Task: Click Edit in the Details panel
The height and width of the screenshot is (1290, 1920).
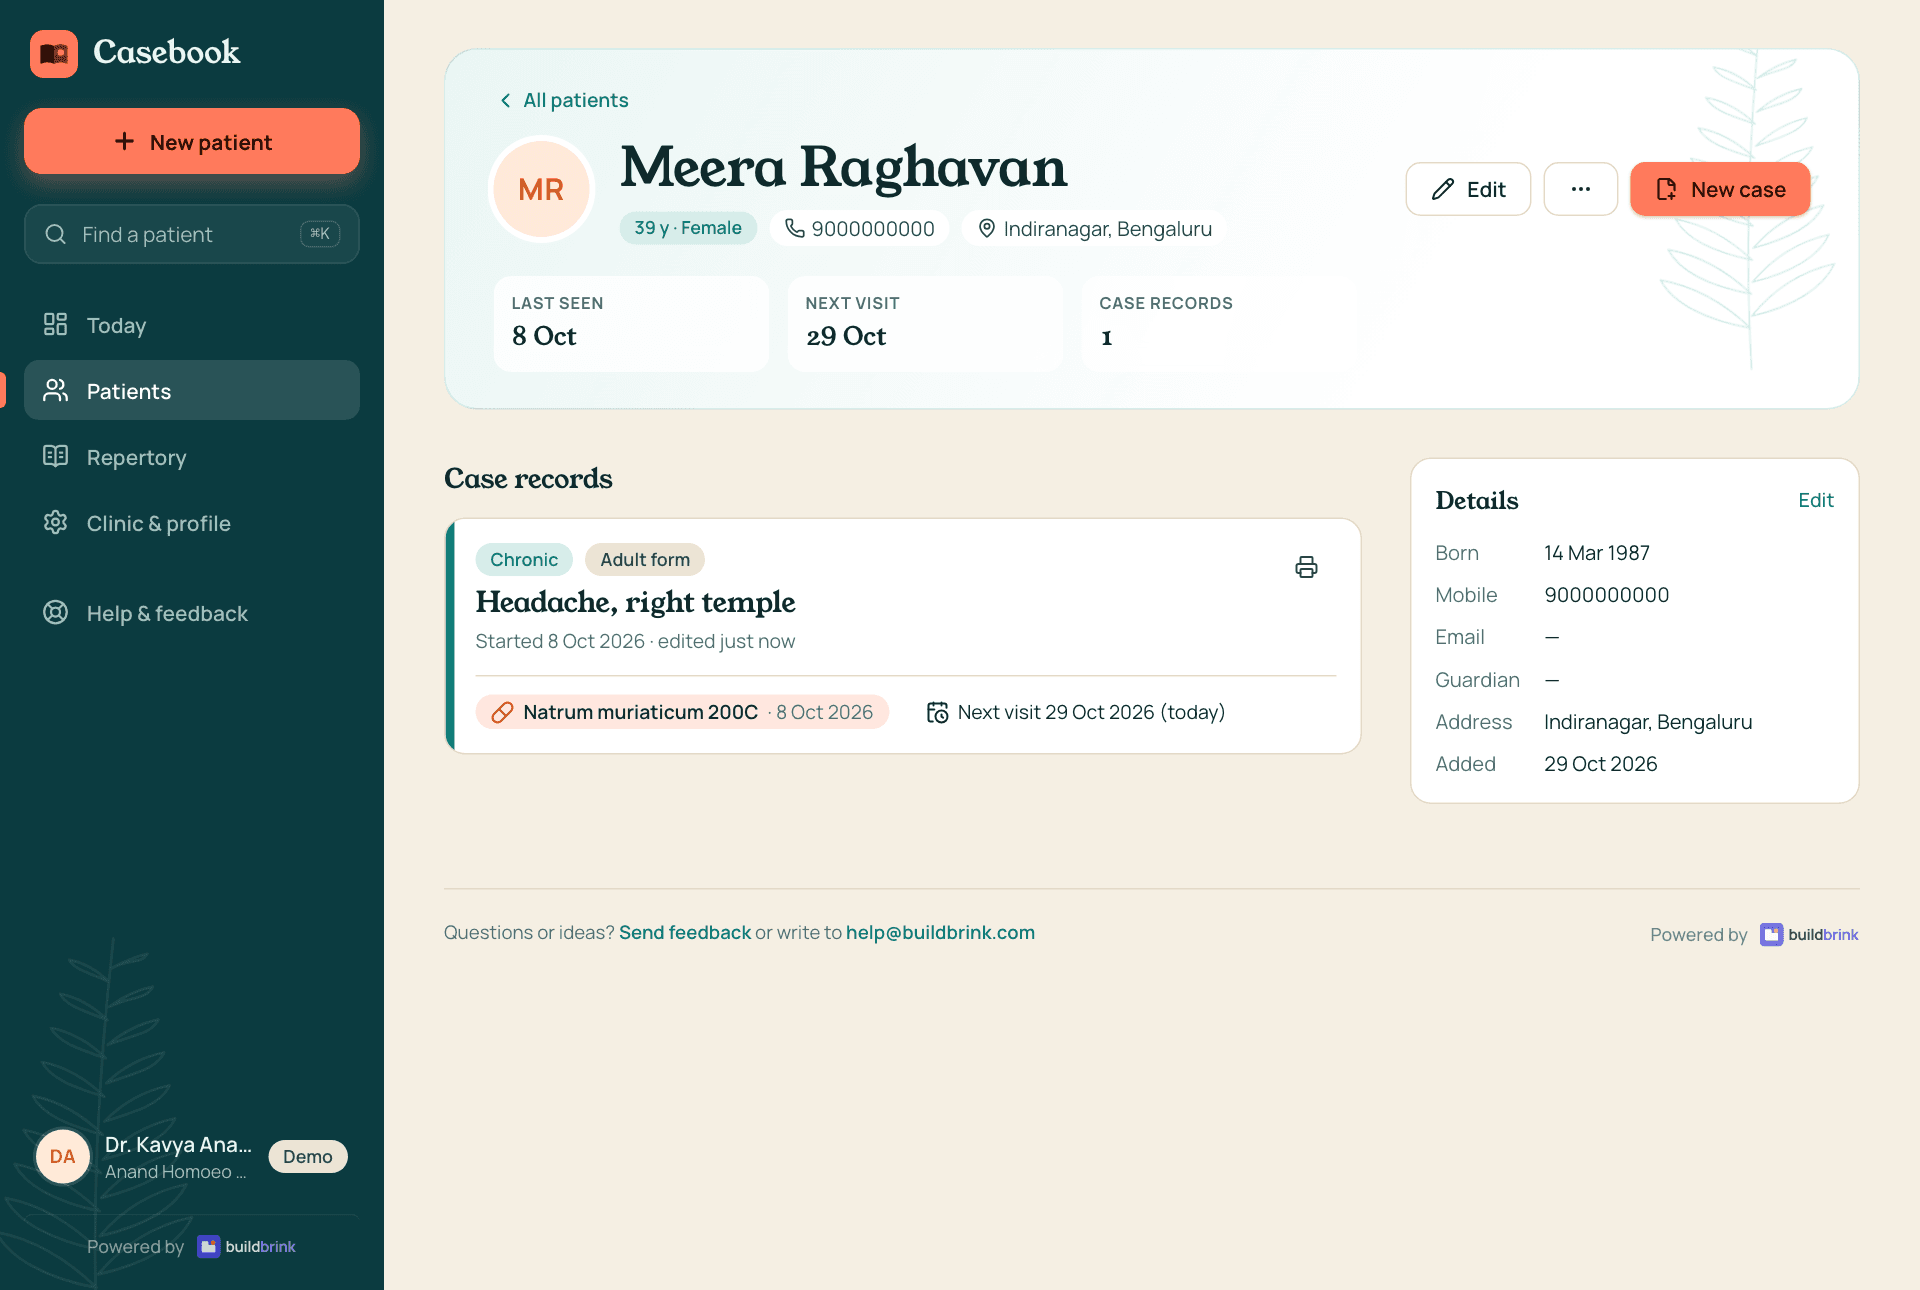Action: (1815, 500)
